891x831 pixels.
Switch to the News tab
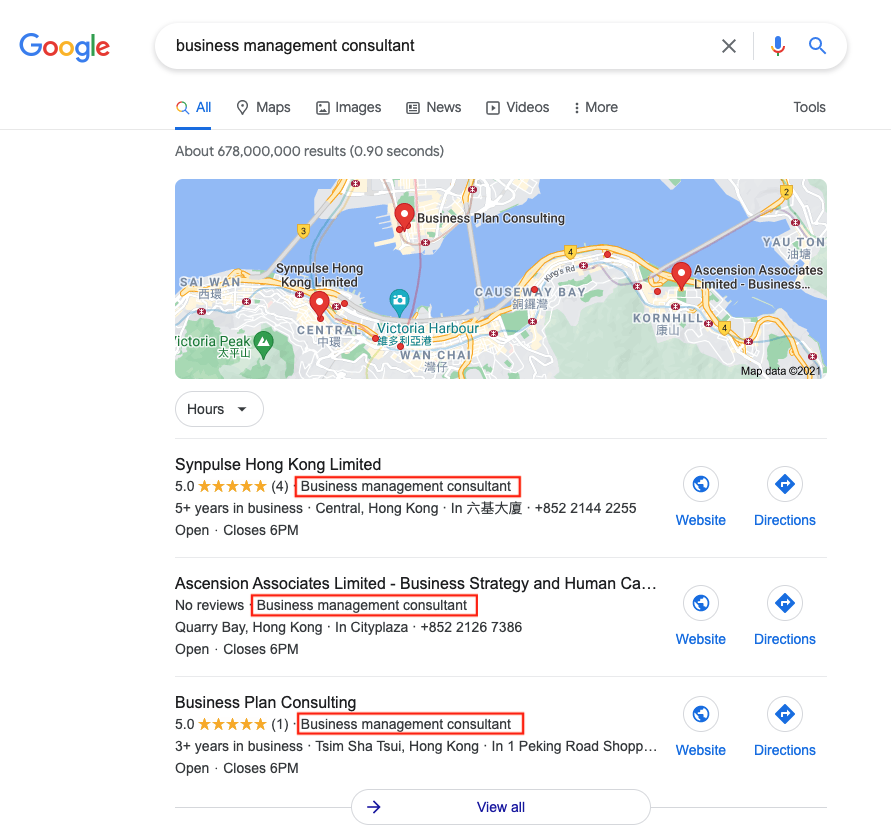(433, 107)
